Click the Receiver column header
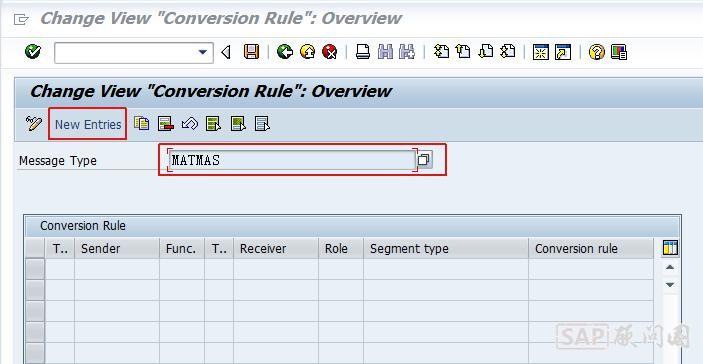The width and height of the screenshot is (703, 364). [x=276, y=248]
